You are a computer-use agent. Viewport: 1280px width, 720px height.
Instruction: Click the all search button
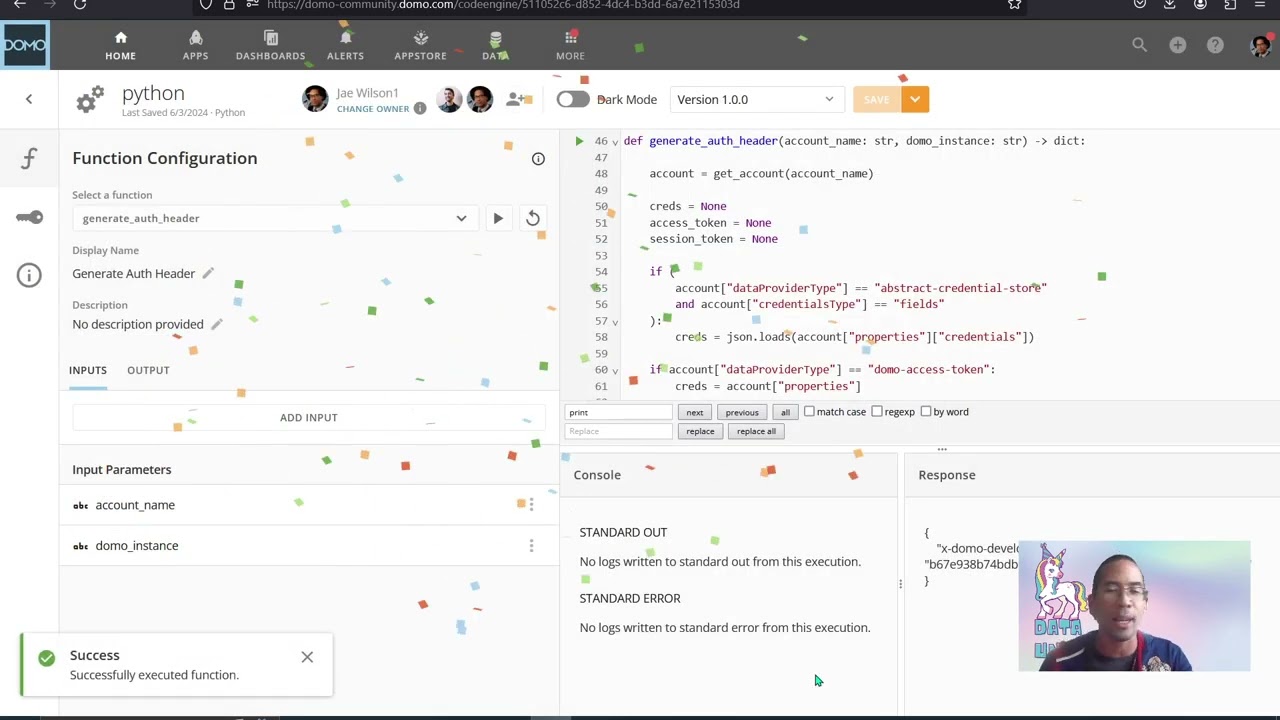pos(785,412)
